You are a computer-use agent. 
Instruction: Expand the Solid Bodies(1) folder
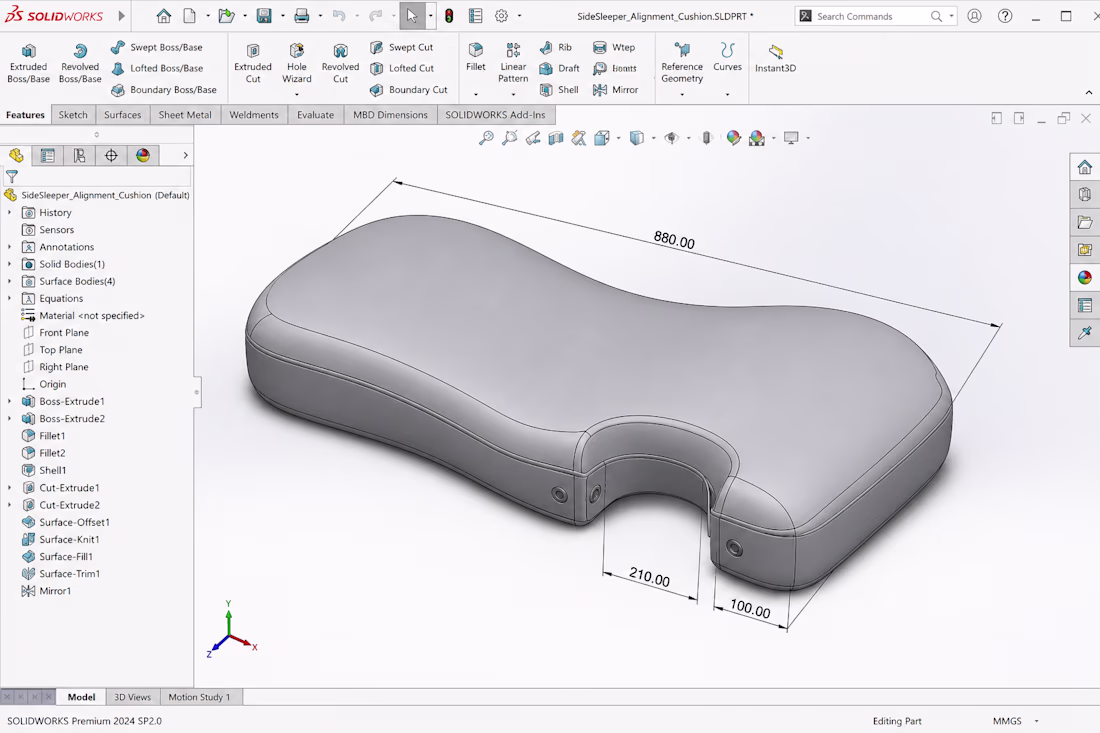pos(9,264)
